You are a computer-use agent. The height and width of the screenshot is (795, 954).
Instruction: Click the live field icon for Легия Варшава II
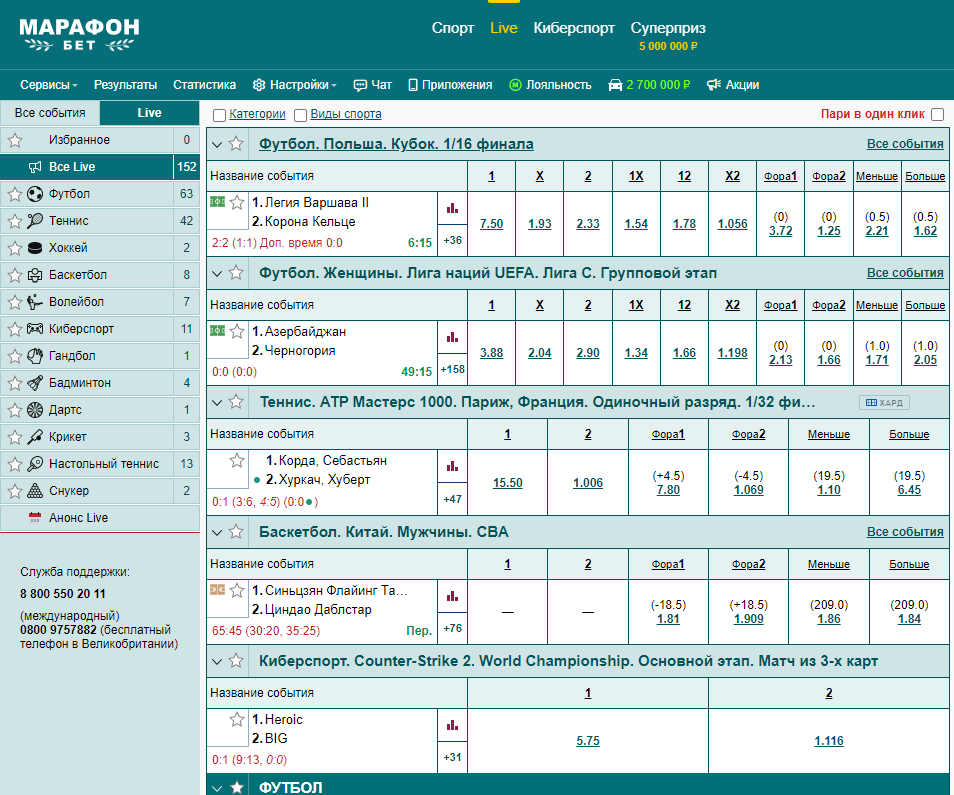pyautogui.click(x=217, y=201)
